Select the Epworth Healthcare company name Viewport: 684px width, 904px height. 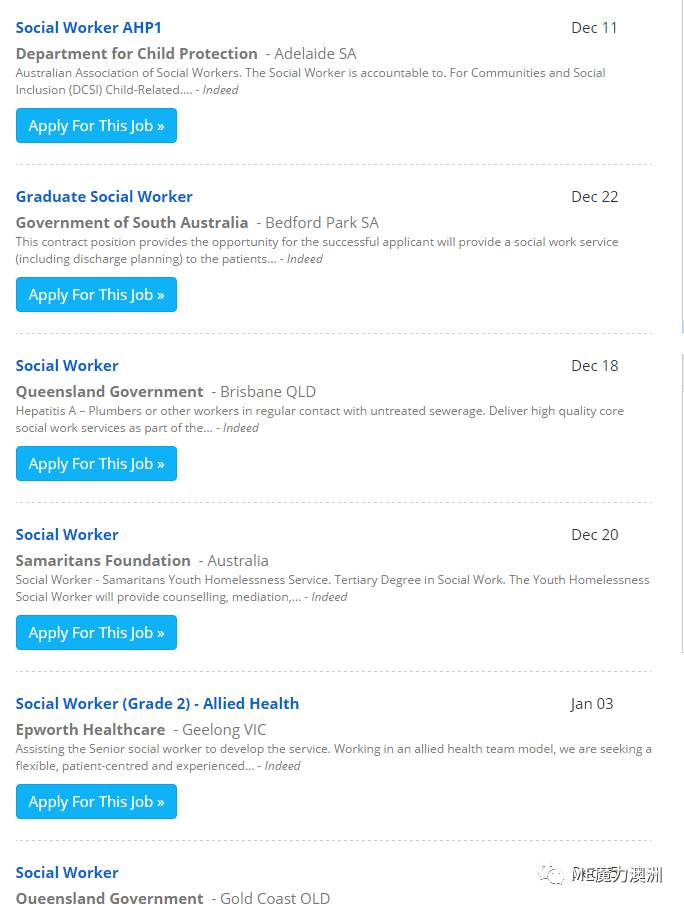(91, 730)
